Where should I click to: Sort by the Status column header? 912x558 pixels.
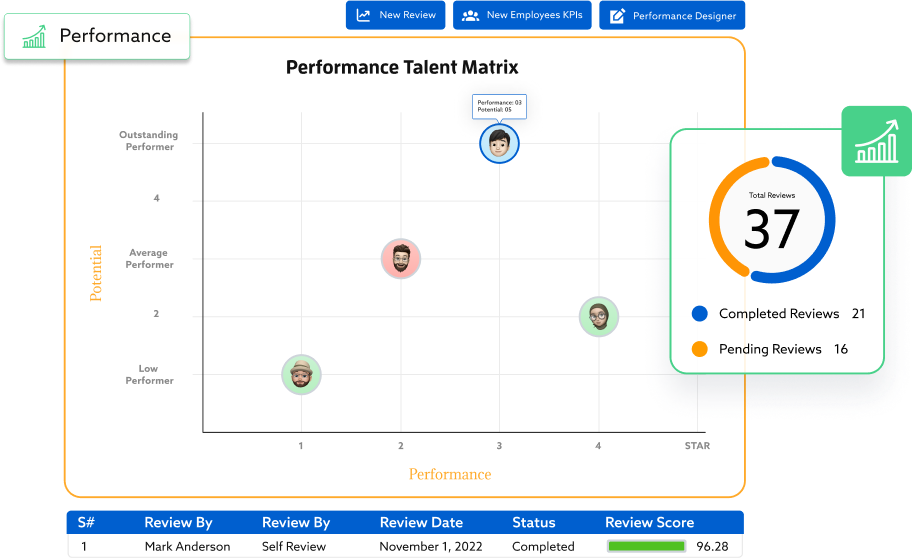tap(533, 522)
